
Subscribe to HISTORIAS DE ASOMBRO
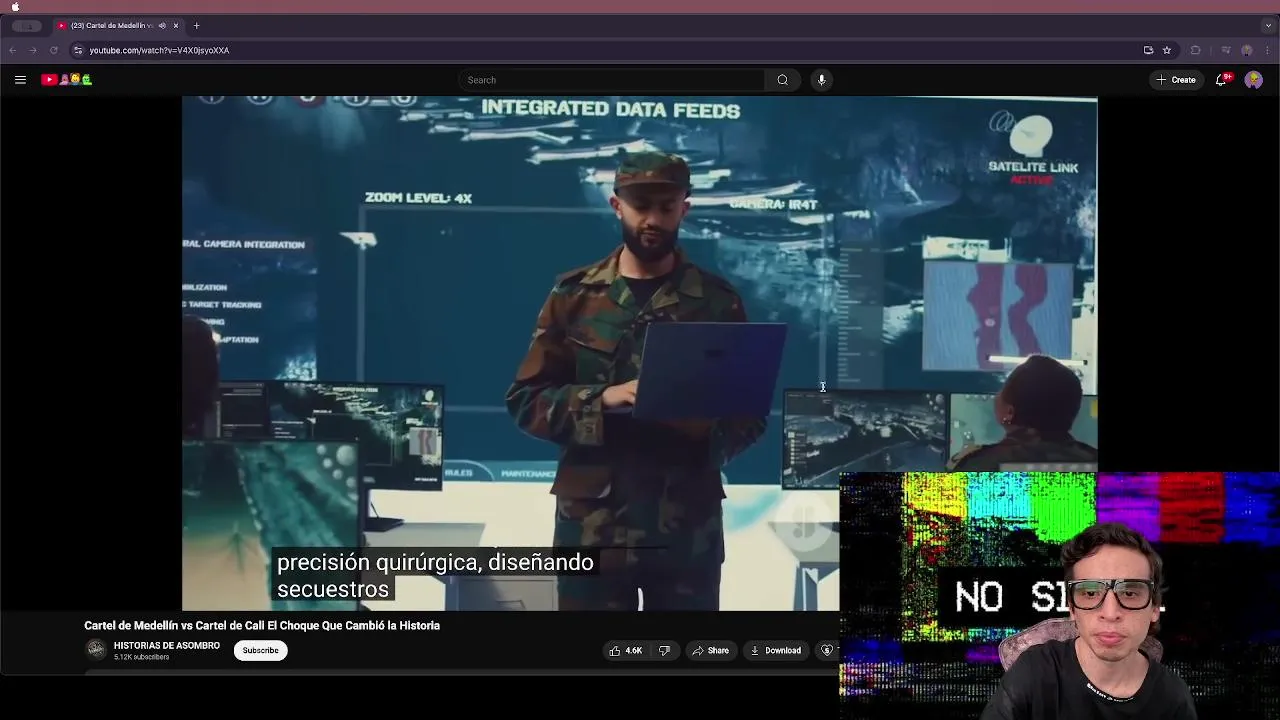click(260, 650)
